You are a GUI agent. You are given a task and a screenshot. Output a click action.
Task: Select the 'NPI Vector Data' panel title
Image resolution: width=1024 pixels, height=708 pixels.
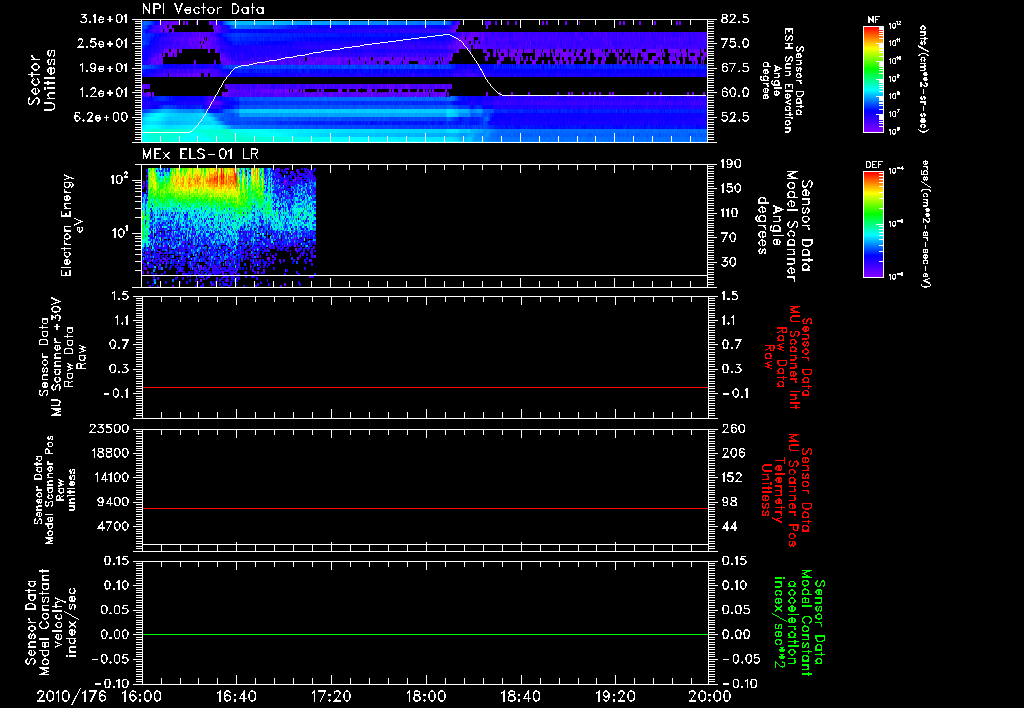[203, 9]
